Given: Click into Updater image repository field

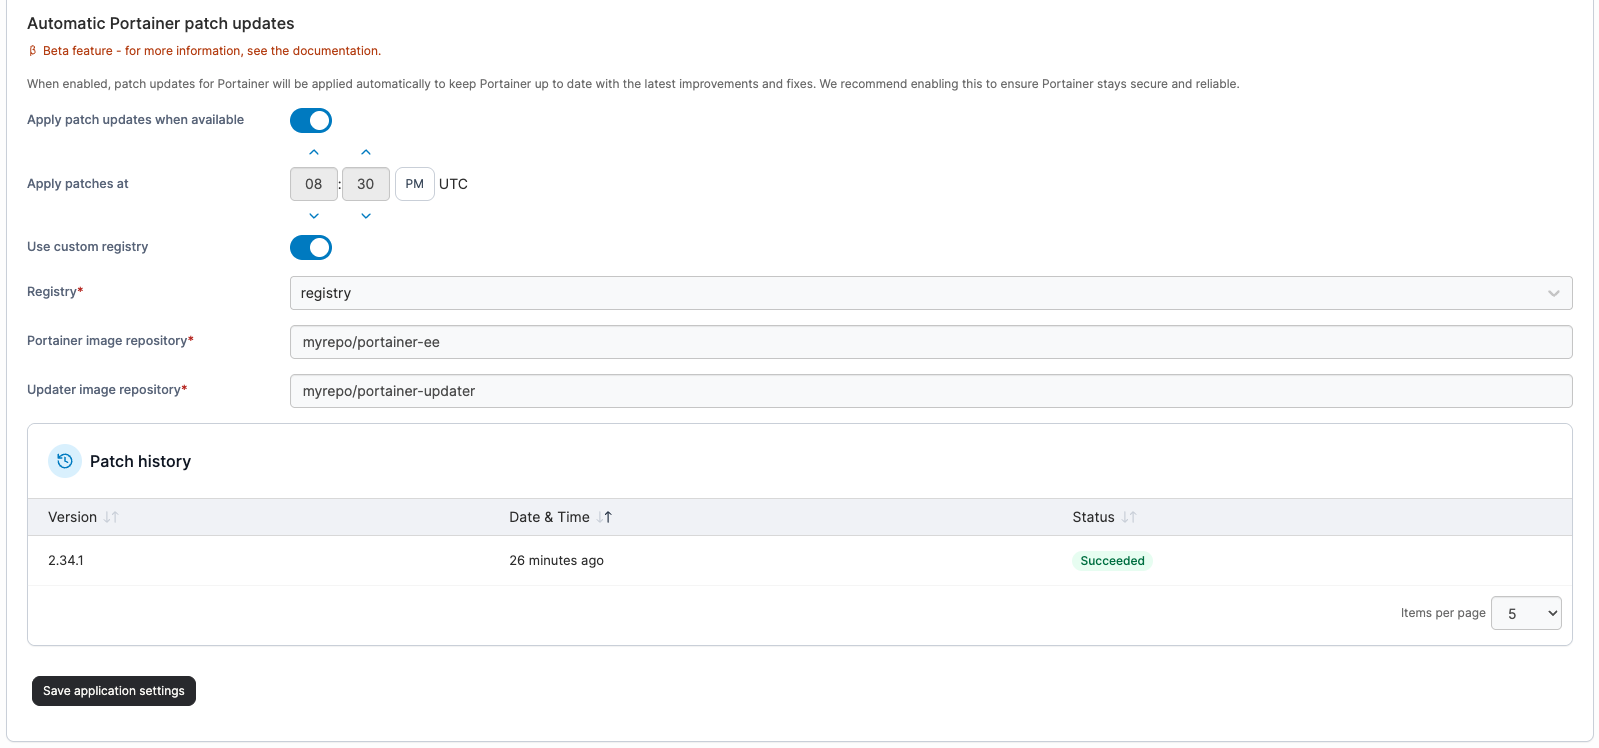Looking at the screenshot, I should 930,391.
